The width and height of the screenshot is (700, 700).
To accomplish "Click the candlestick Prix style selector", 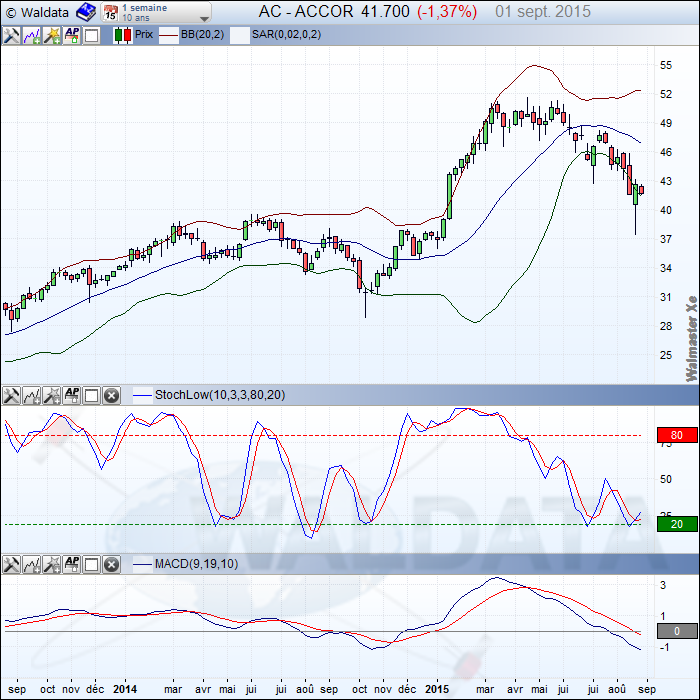I will pos(123,35).
